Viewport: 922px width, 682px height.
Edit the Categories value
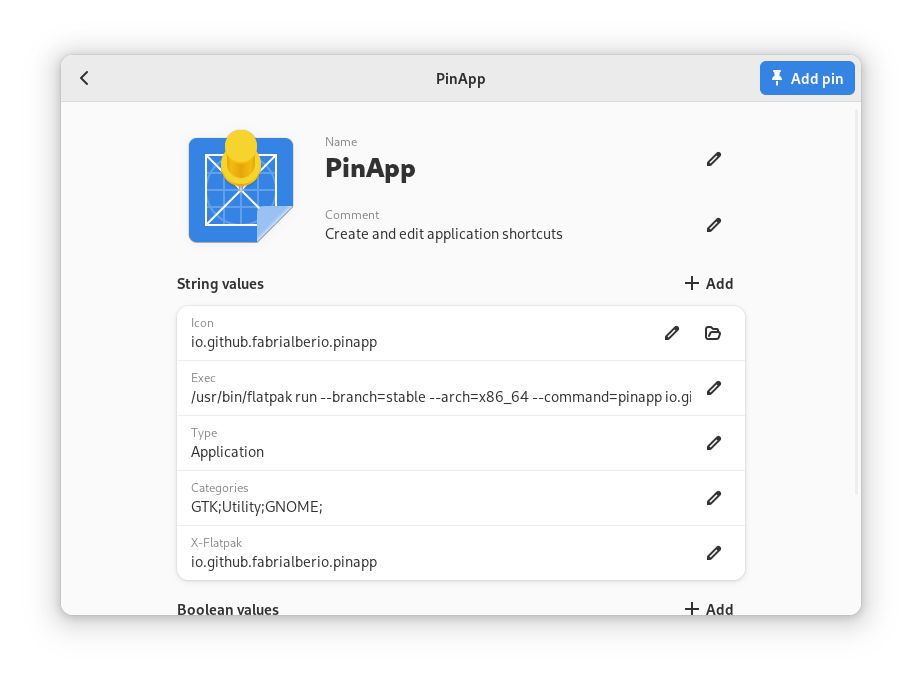point(714,498)
